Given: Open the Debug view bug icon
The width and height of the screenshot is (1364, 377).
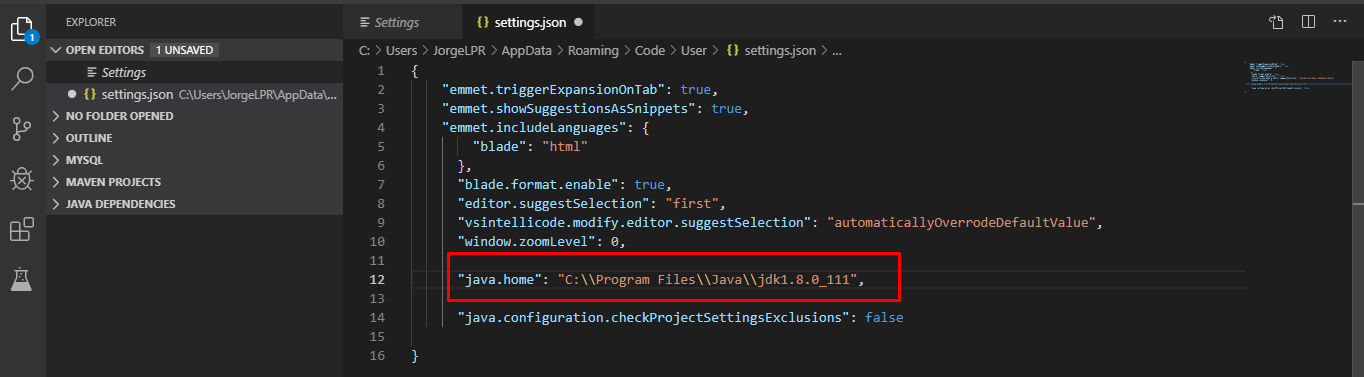Looking at the screenshot, I should pyautogui.click(x=22, y=179).
